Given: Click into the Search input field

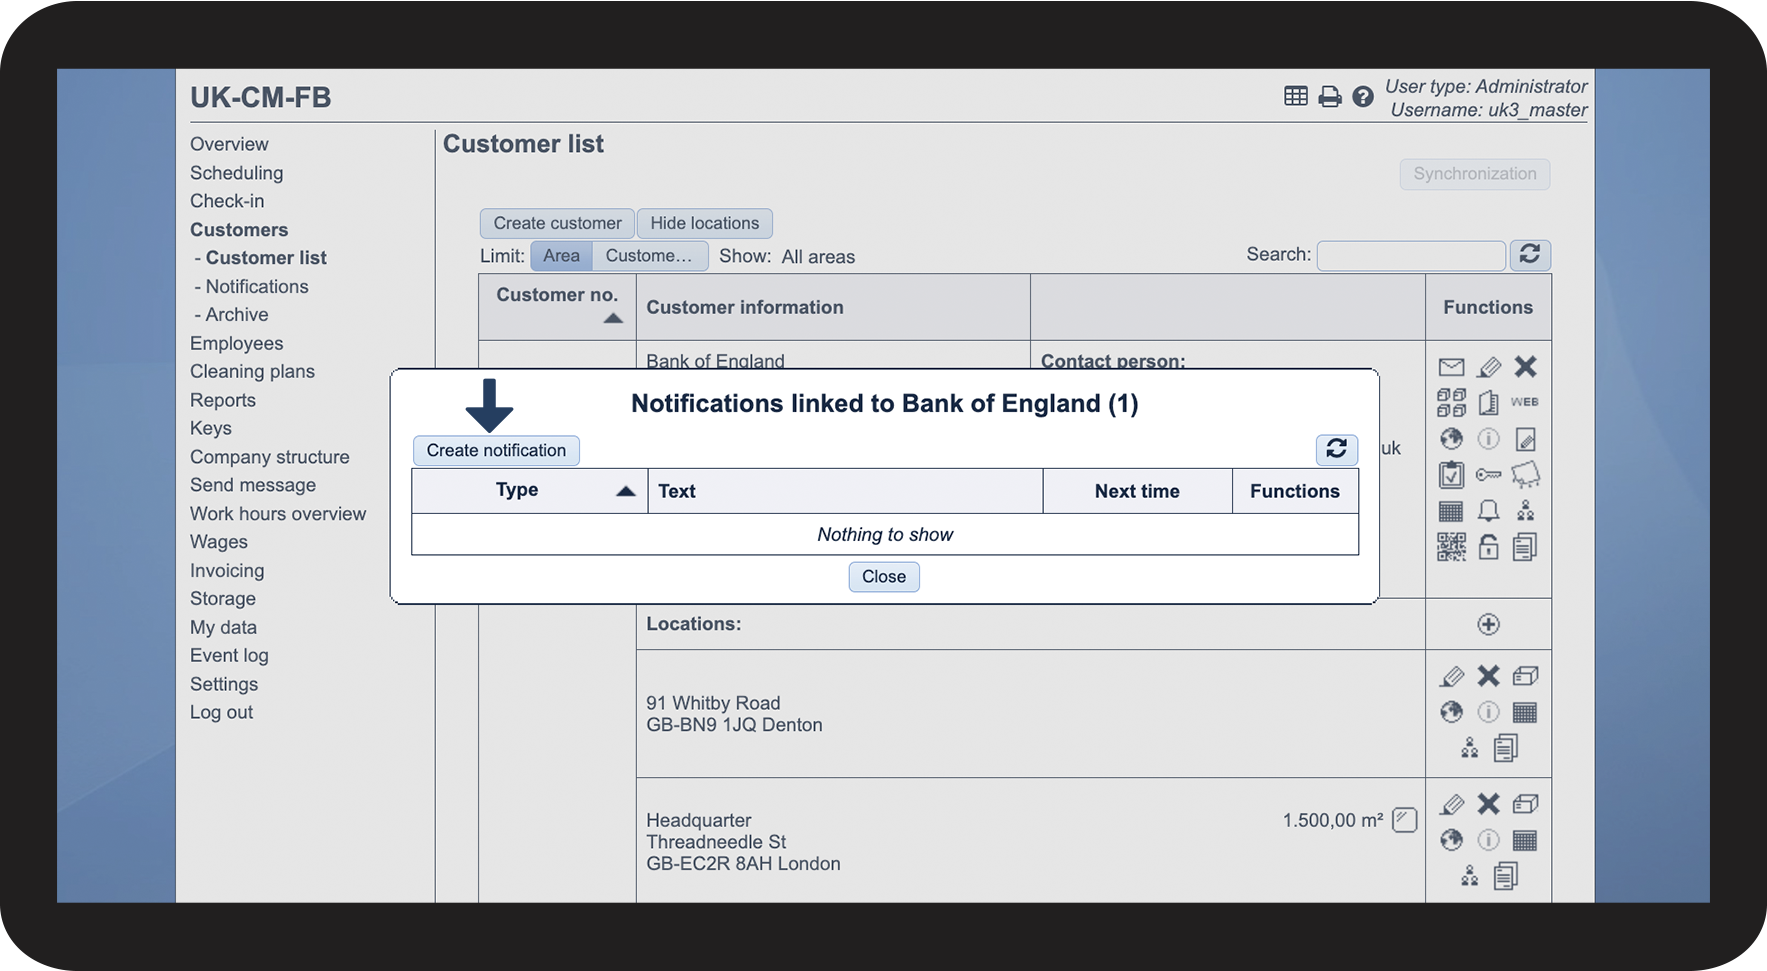Looking at the screenshot, I should click(x=1411, y=256).
